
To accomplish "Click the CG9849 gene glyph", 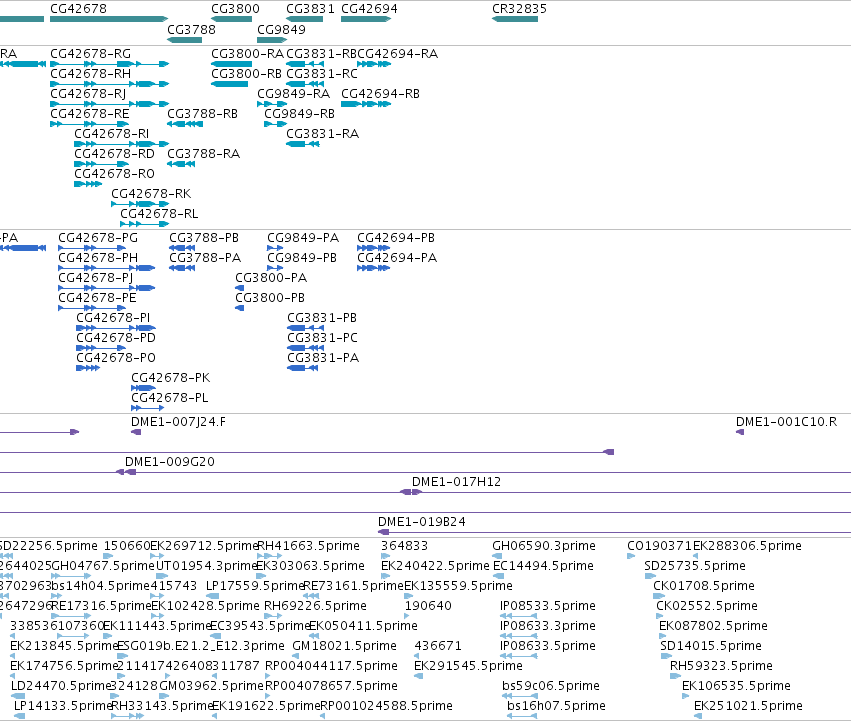I will [272, 40].
